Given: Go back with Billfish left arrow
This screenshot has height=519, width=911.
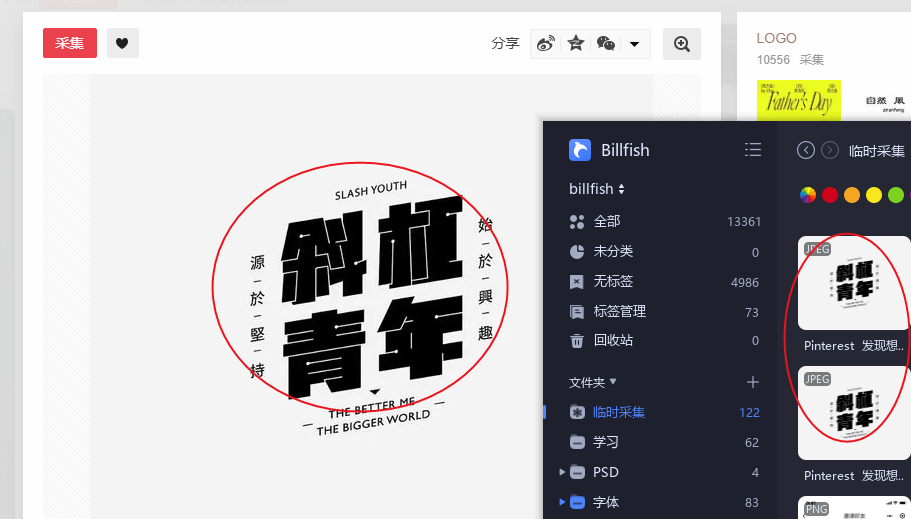Looking at the screenshot, I should pos(806,151).
